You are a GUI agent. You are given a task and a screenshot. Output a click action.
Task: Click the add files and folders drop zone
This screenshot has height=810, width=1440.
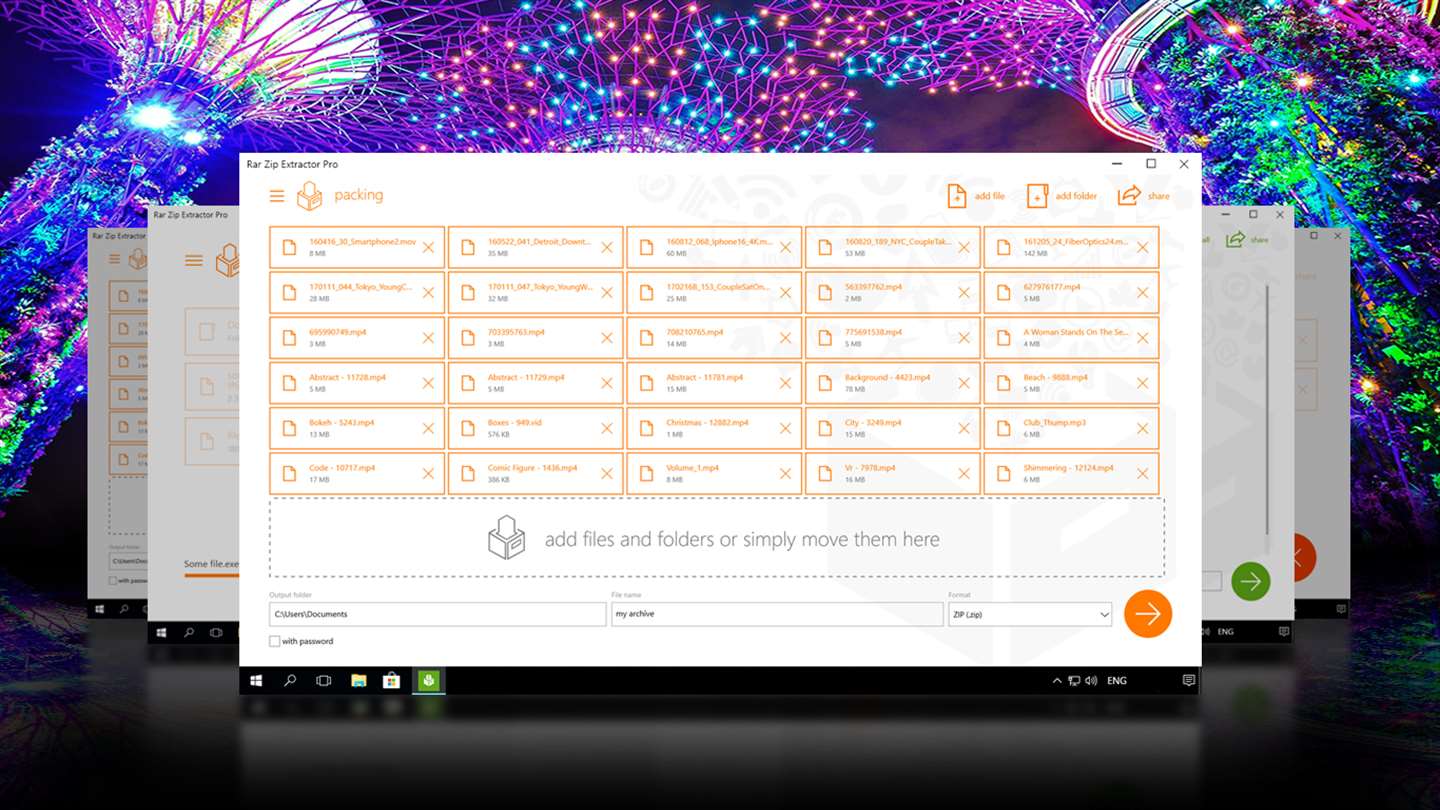pos(716,538)
